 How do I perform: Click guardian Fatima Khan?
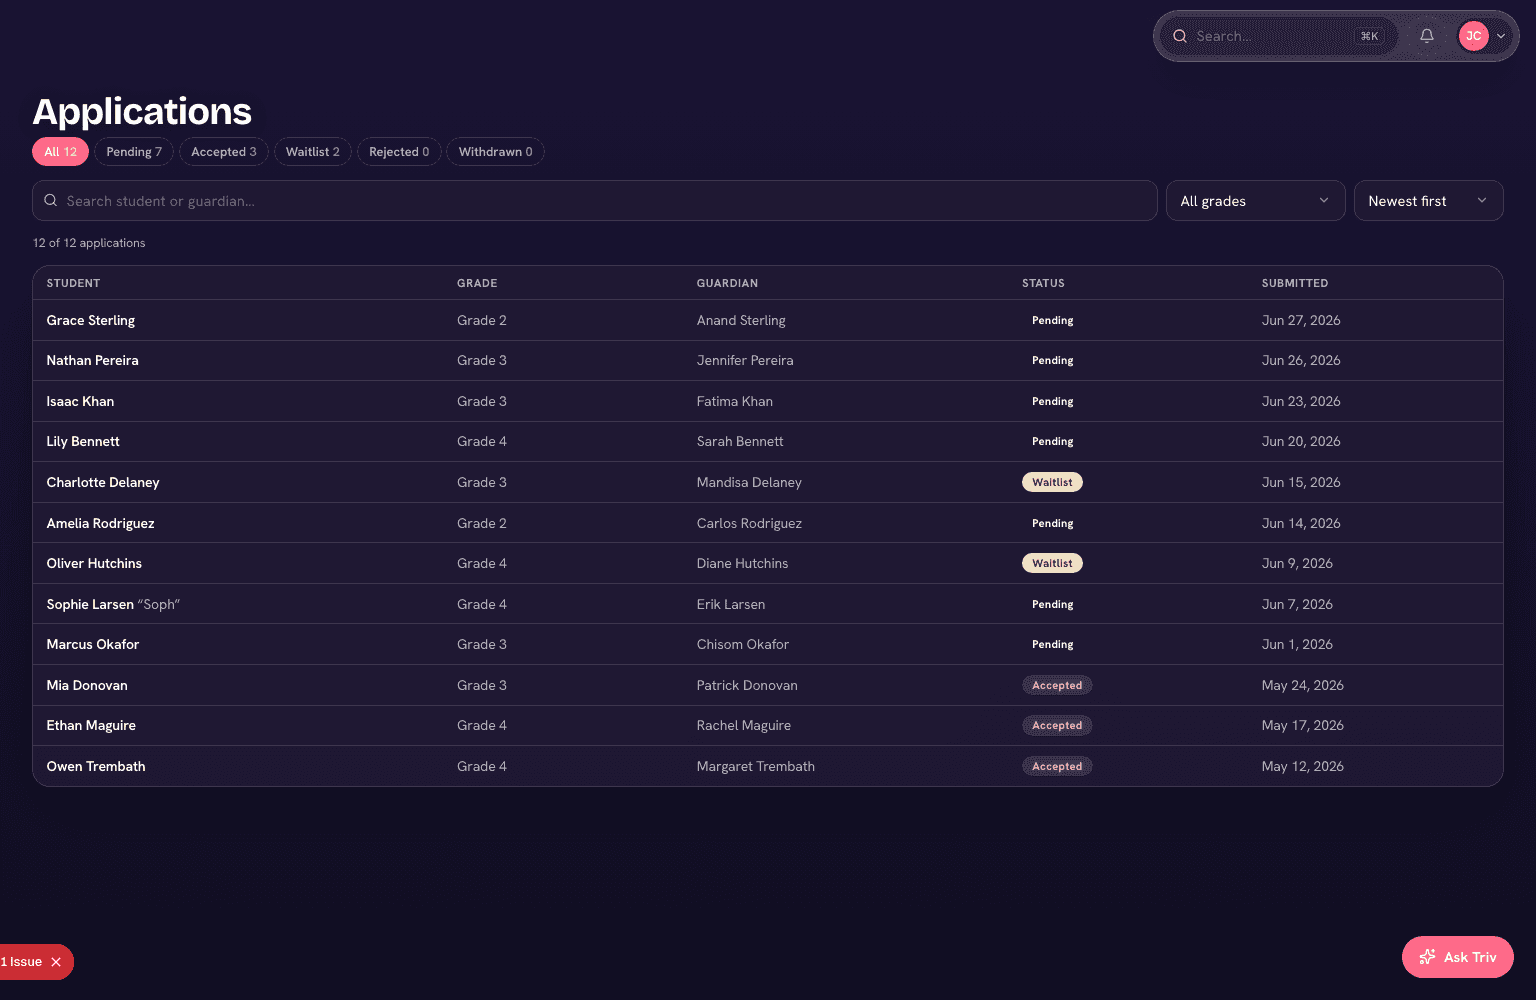coord(735,401)
